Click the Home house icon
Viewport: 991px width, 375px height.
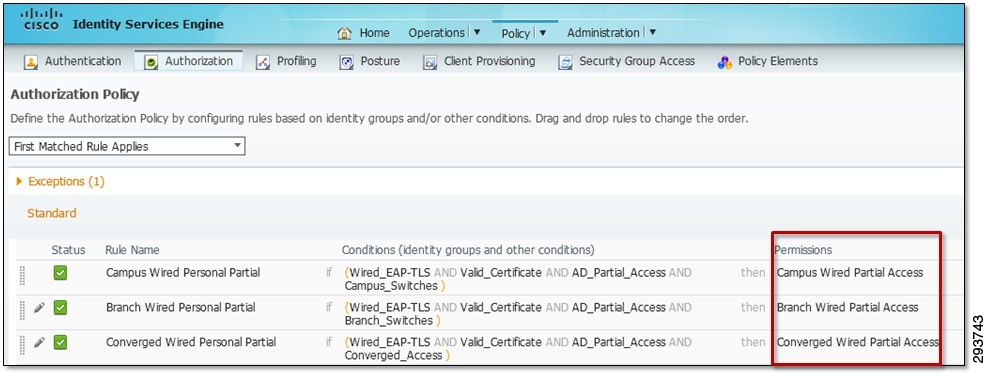pyautogui.click(x=344, y=34)
